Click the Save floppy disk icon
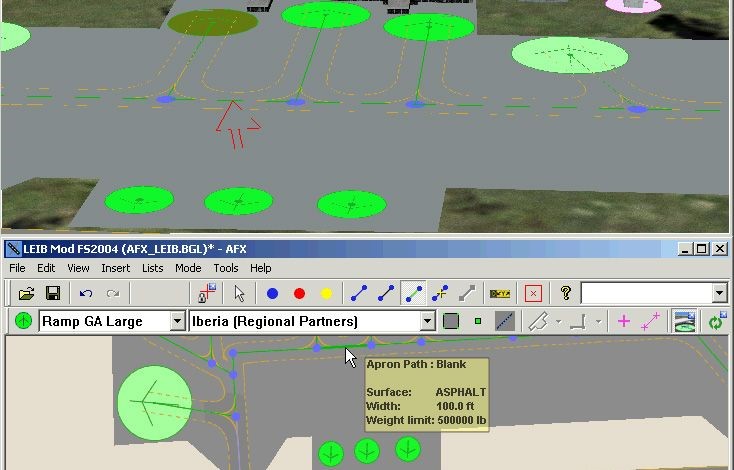Image resolution: width=734 pixels, height=470 pixels. 53,293
